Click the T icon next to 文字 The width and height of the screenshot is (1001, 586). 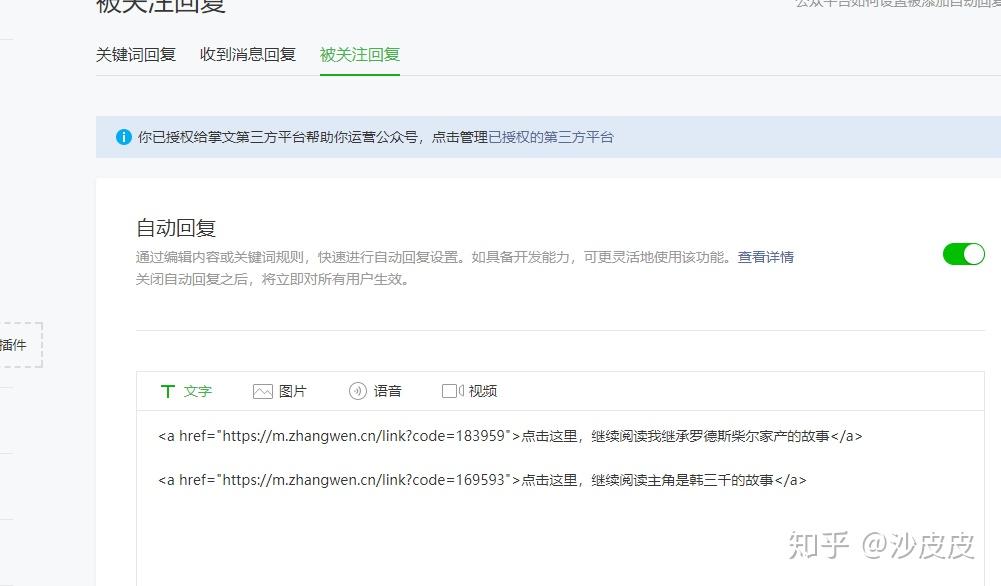tap(168, 391)
